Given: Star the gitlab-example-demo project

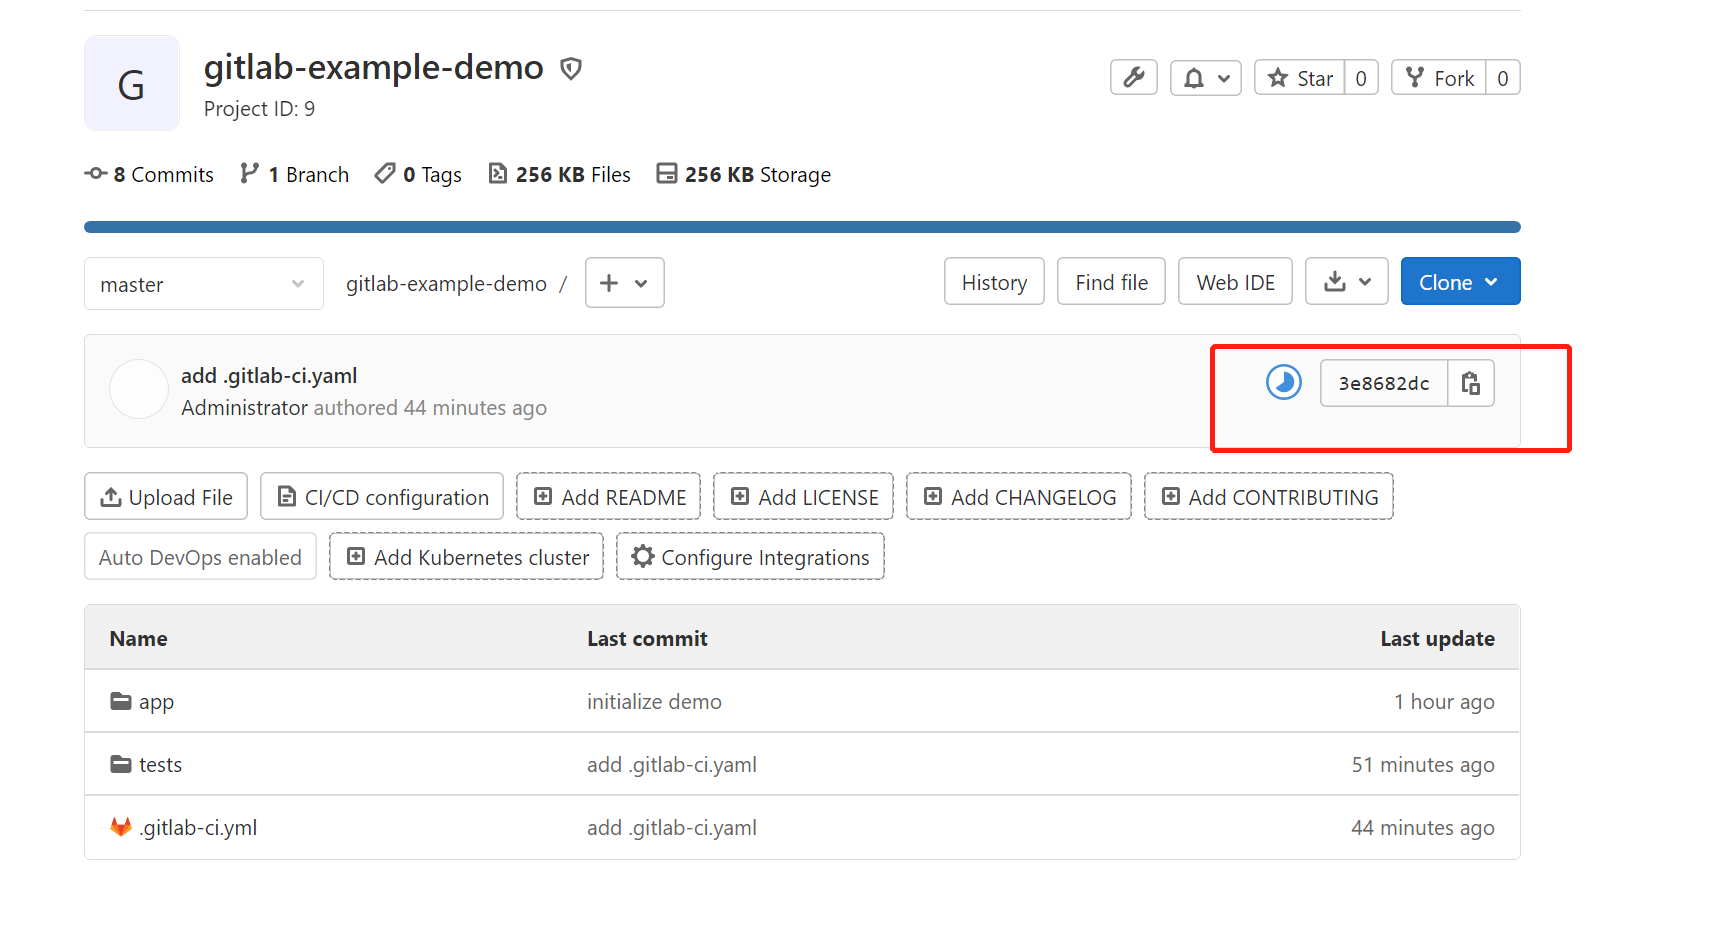Looking at the screenshot, I should coord(1300,78).
